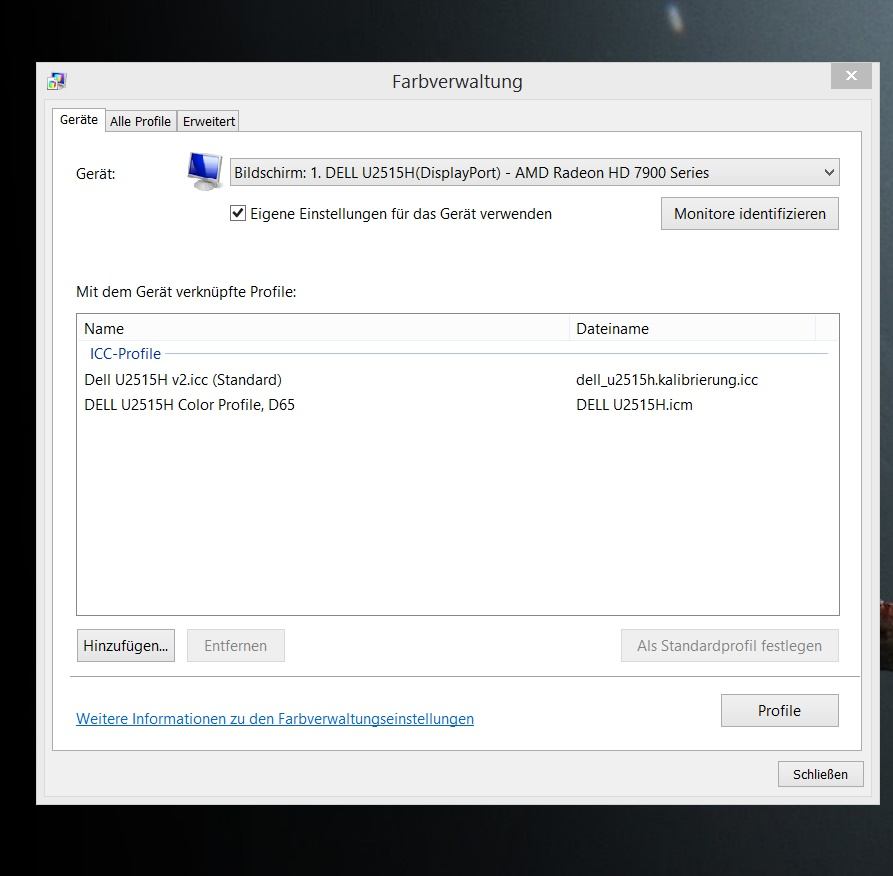Click the Schließen button
Image resolution: width=893 pixels, height=876 pixels.
821,774
